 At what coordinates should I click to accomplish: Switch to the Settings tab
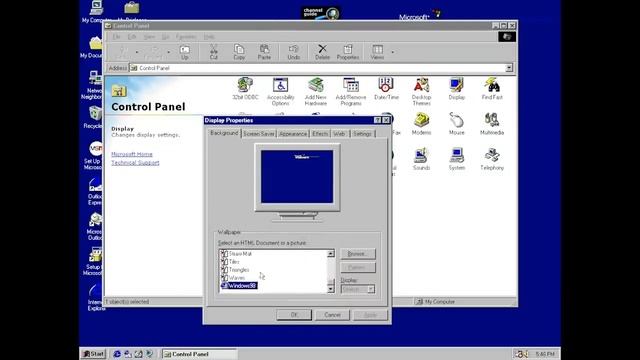[x=362, y=134]
